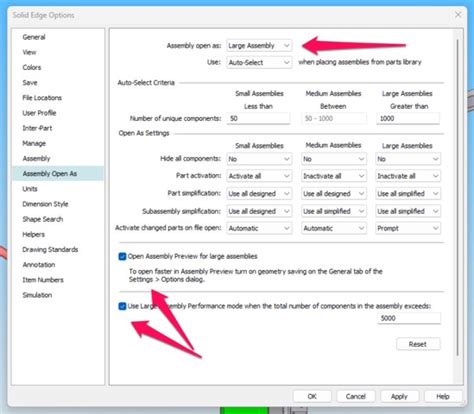Toggle Open Assembly Preview for large assemblies
Screen dimensions: 474x414
click(122, 256)
